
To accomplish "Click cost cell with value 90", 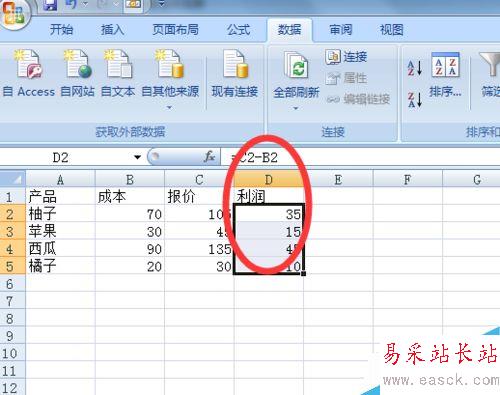I will click(x=130, y=248).
